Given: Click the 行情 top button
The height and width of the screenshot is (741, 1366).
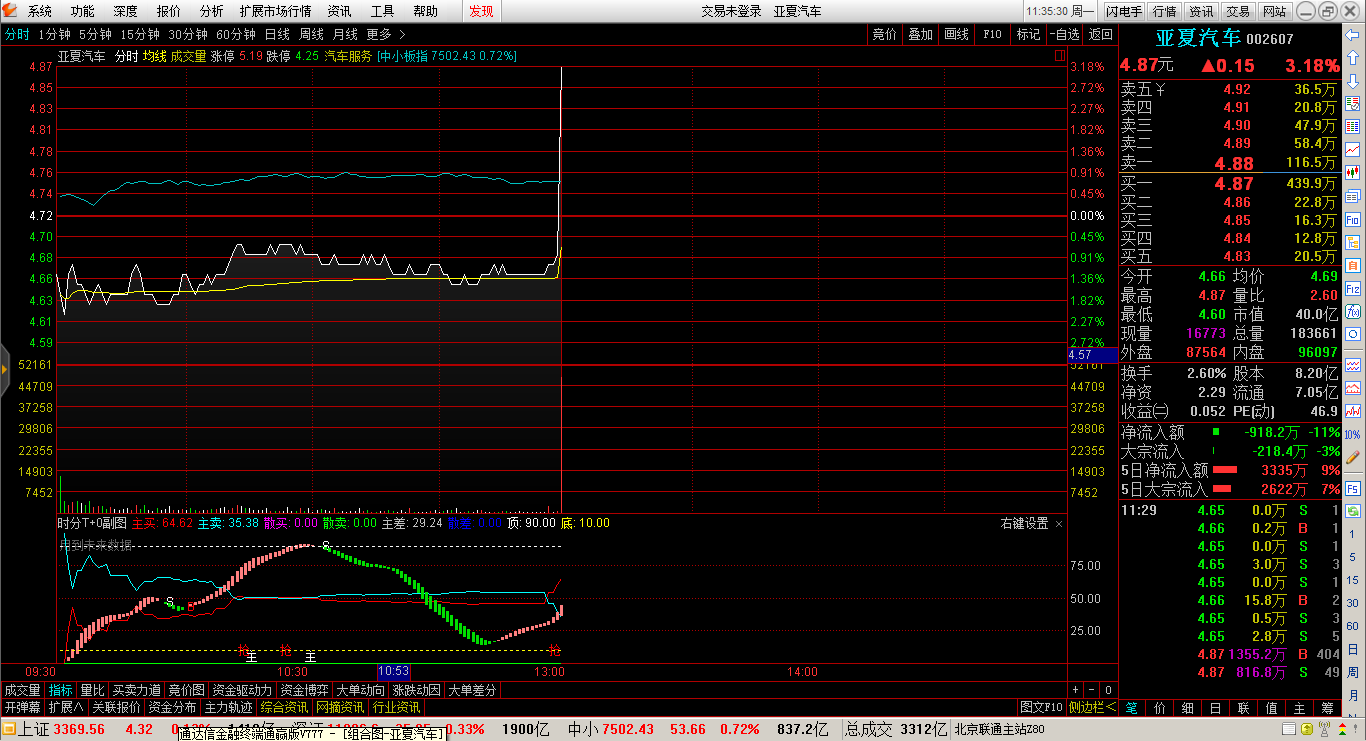Looking at the screenshot, I should [x=1164, y=11].
